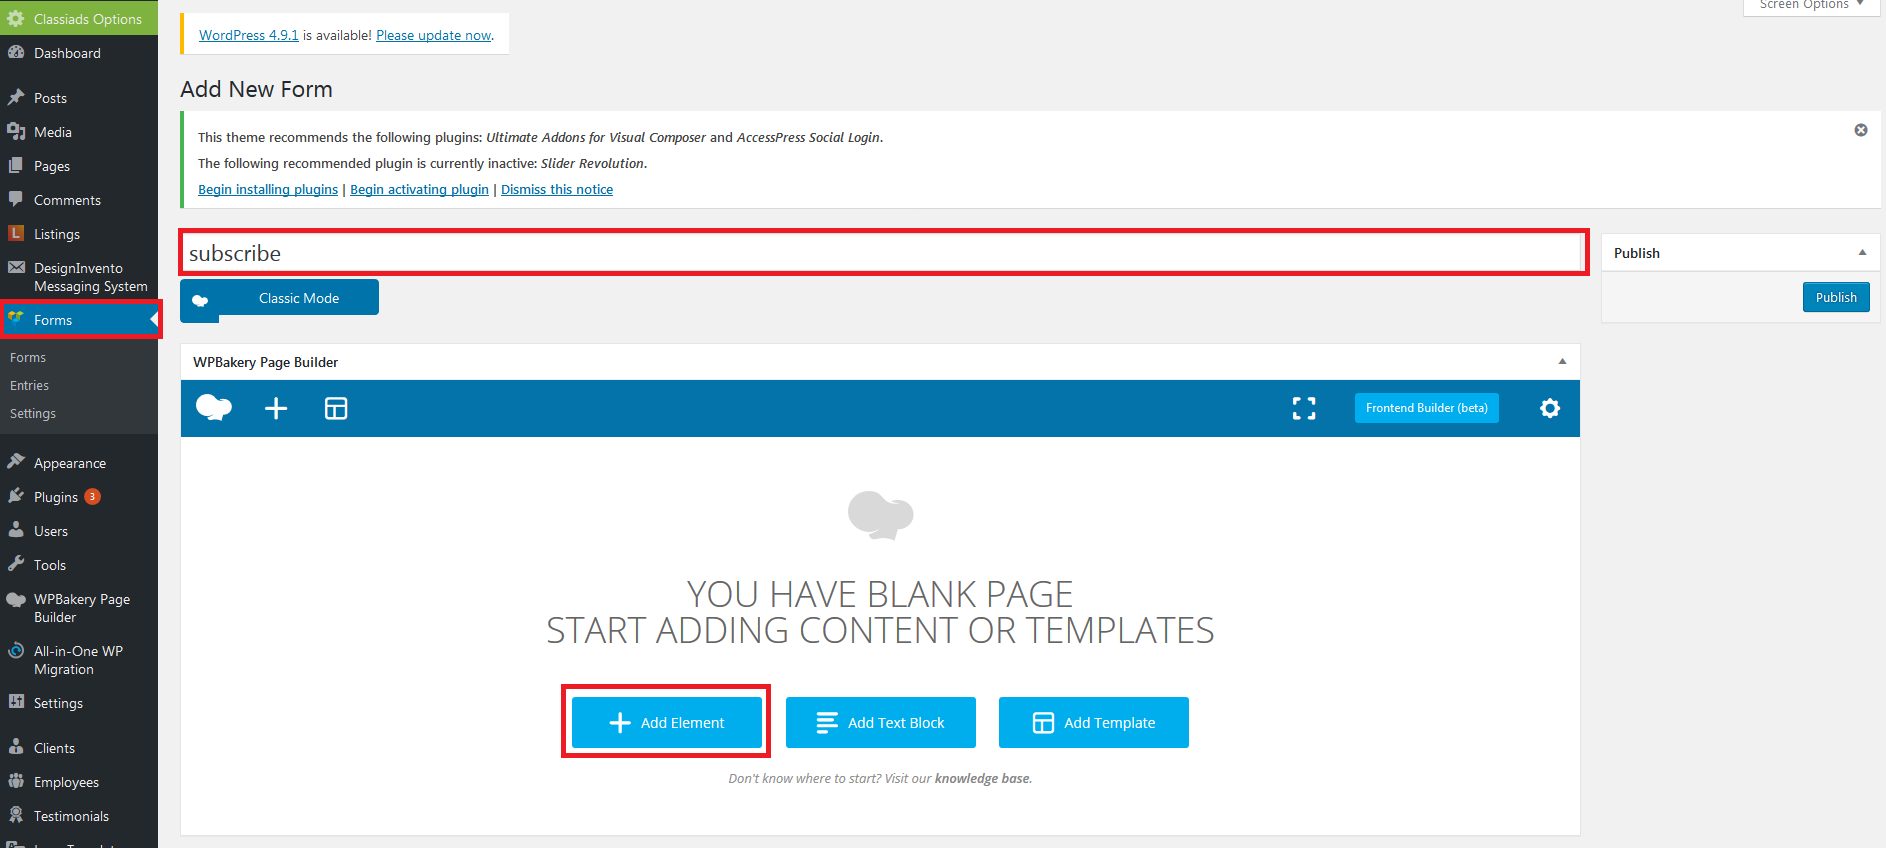This screenshot has height=848, width=1886.
Task: Click the Tools wrench icon
Action: (16, 564)
